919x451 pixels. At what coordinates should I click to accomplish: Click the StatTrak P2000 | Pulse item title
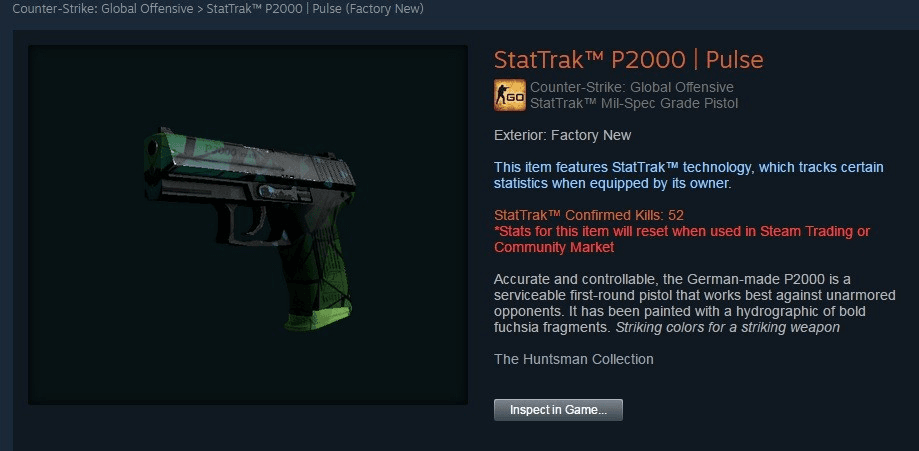(x=628, y=60)
